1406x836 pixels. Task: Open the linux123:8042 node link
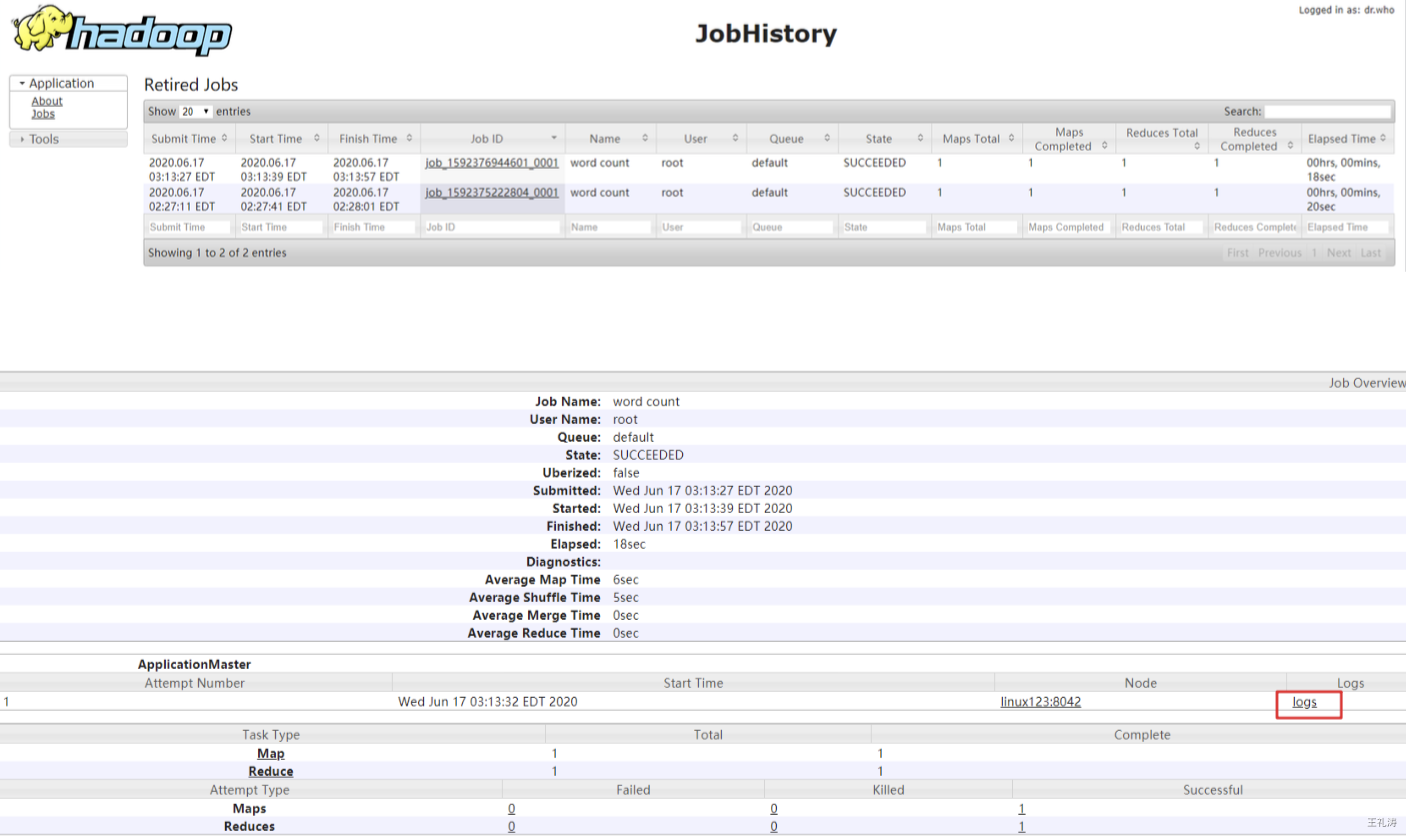click(x=1041, y=702)
